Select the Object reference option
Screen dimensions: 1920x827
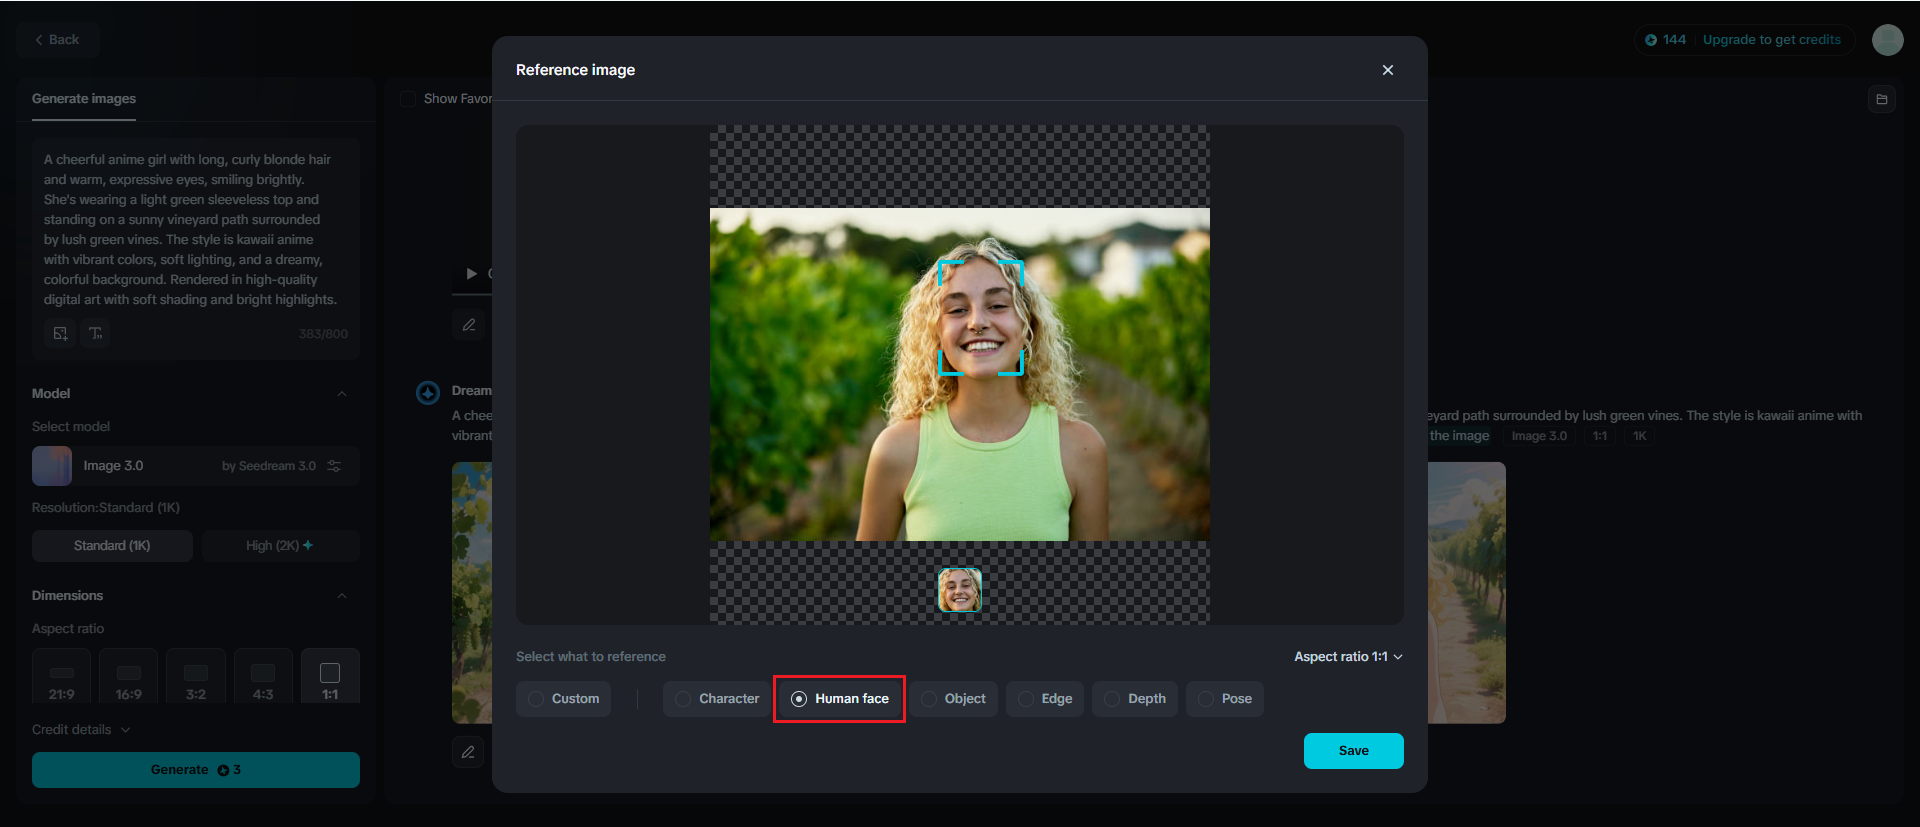tap(953, 699)
